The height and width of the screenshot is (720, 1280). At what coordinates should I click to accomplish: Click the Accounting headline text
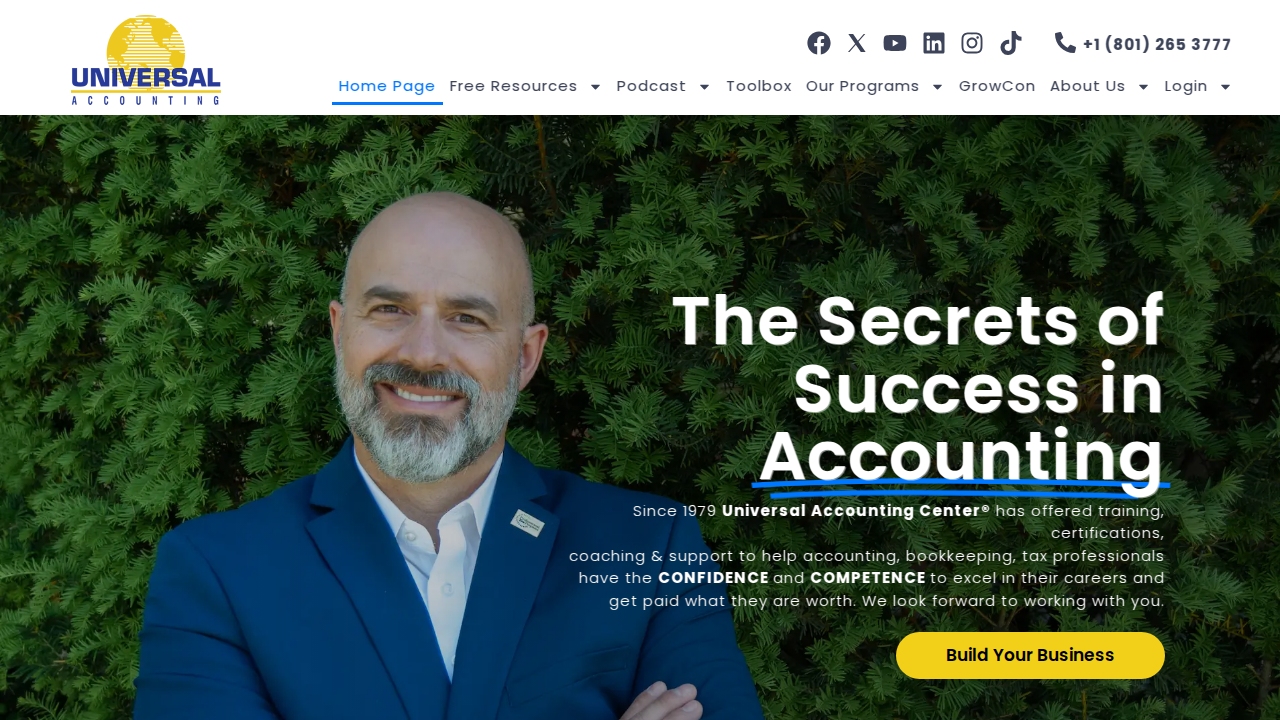[x=961, y=457]
